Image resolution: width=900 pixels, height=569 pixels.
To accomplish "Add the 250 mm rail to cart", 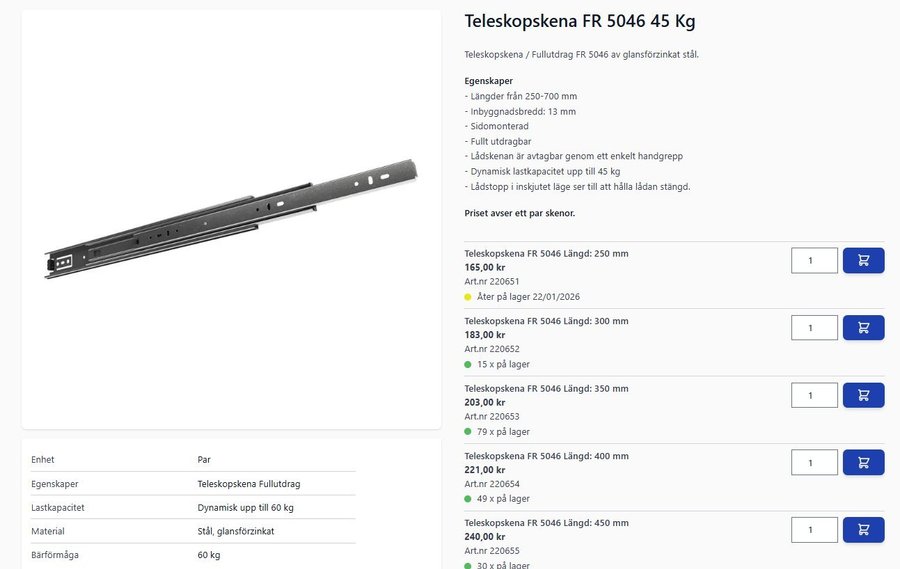I will coord(863,260).
